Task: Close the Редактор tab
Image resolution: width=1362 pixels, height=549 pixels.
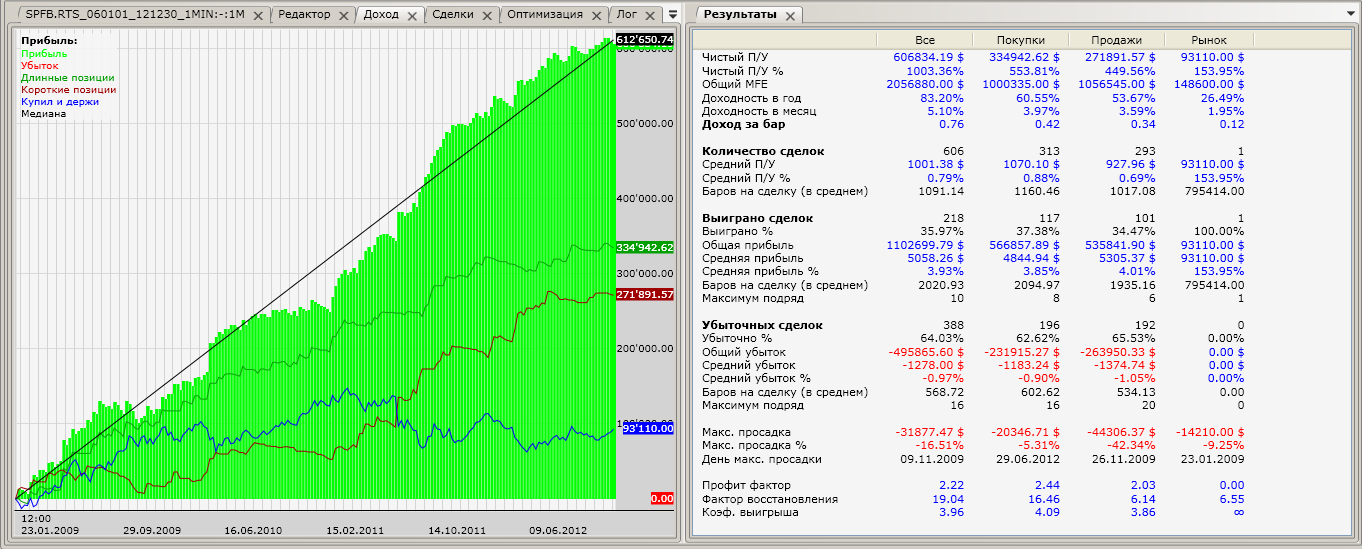Action: (343, 16)
